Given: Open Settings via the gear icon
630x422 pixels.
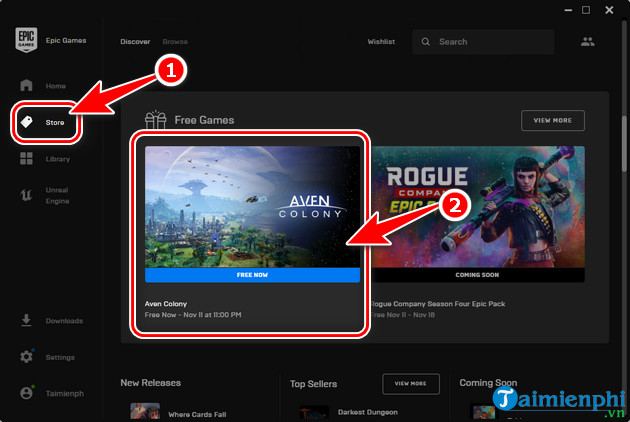Looking at the screenshot, I should coord(27,356).
